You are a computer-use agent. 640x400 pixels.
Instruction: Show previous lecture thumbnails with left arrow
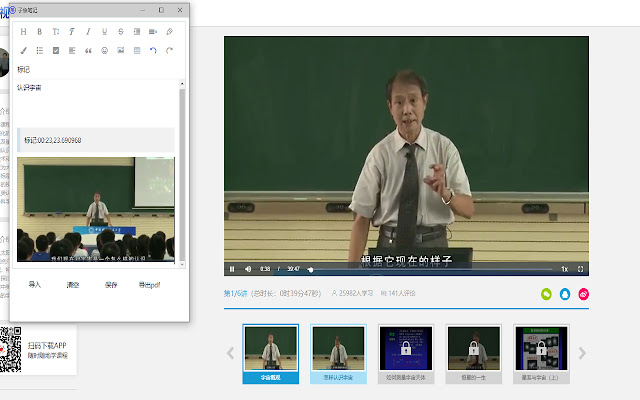click(x=231, y=353)
